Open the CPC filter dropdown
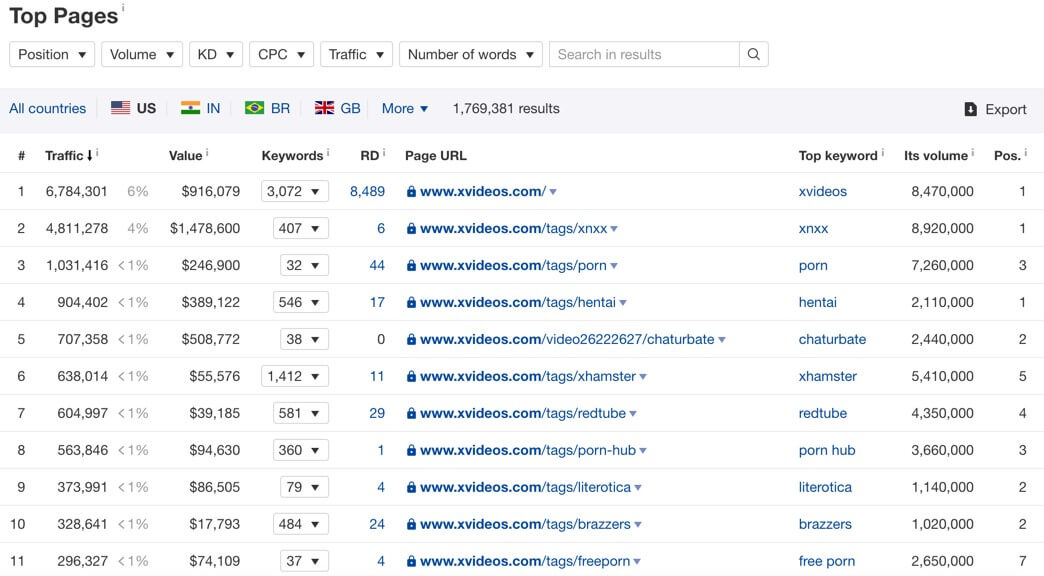The height and width of the screenshot is (576, 1044). click(x=281, y=55)
